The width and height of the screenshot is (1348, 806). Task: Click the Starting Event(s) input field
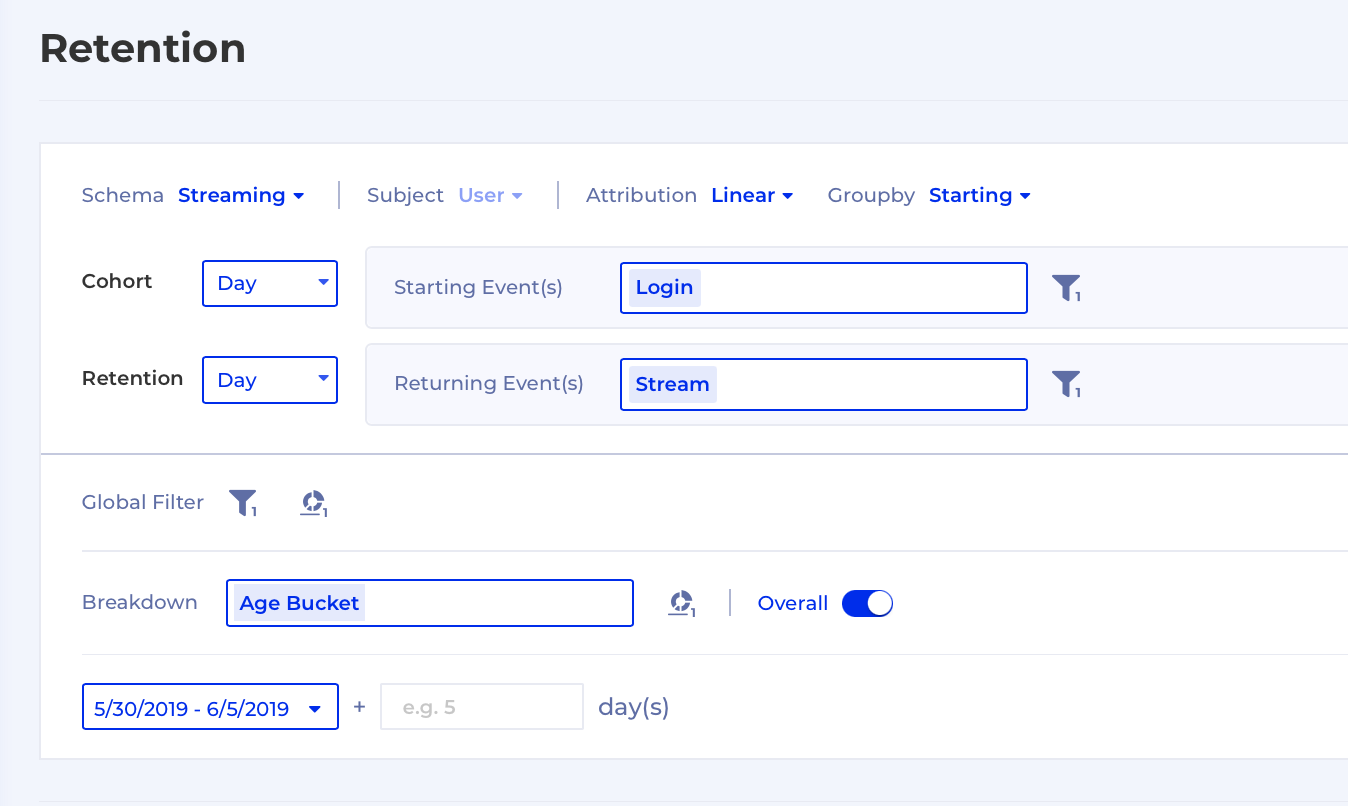click(x=824, y=288)
